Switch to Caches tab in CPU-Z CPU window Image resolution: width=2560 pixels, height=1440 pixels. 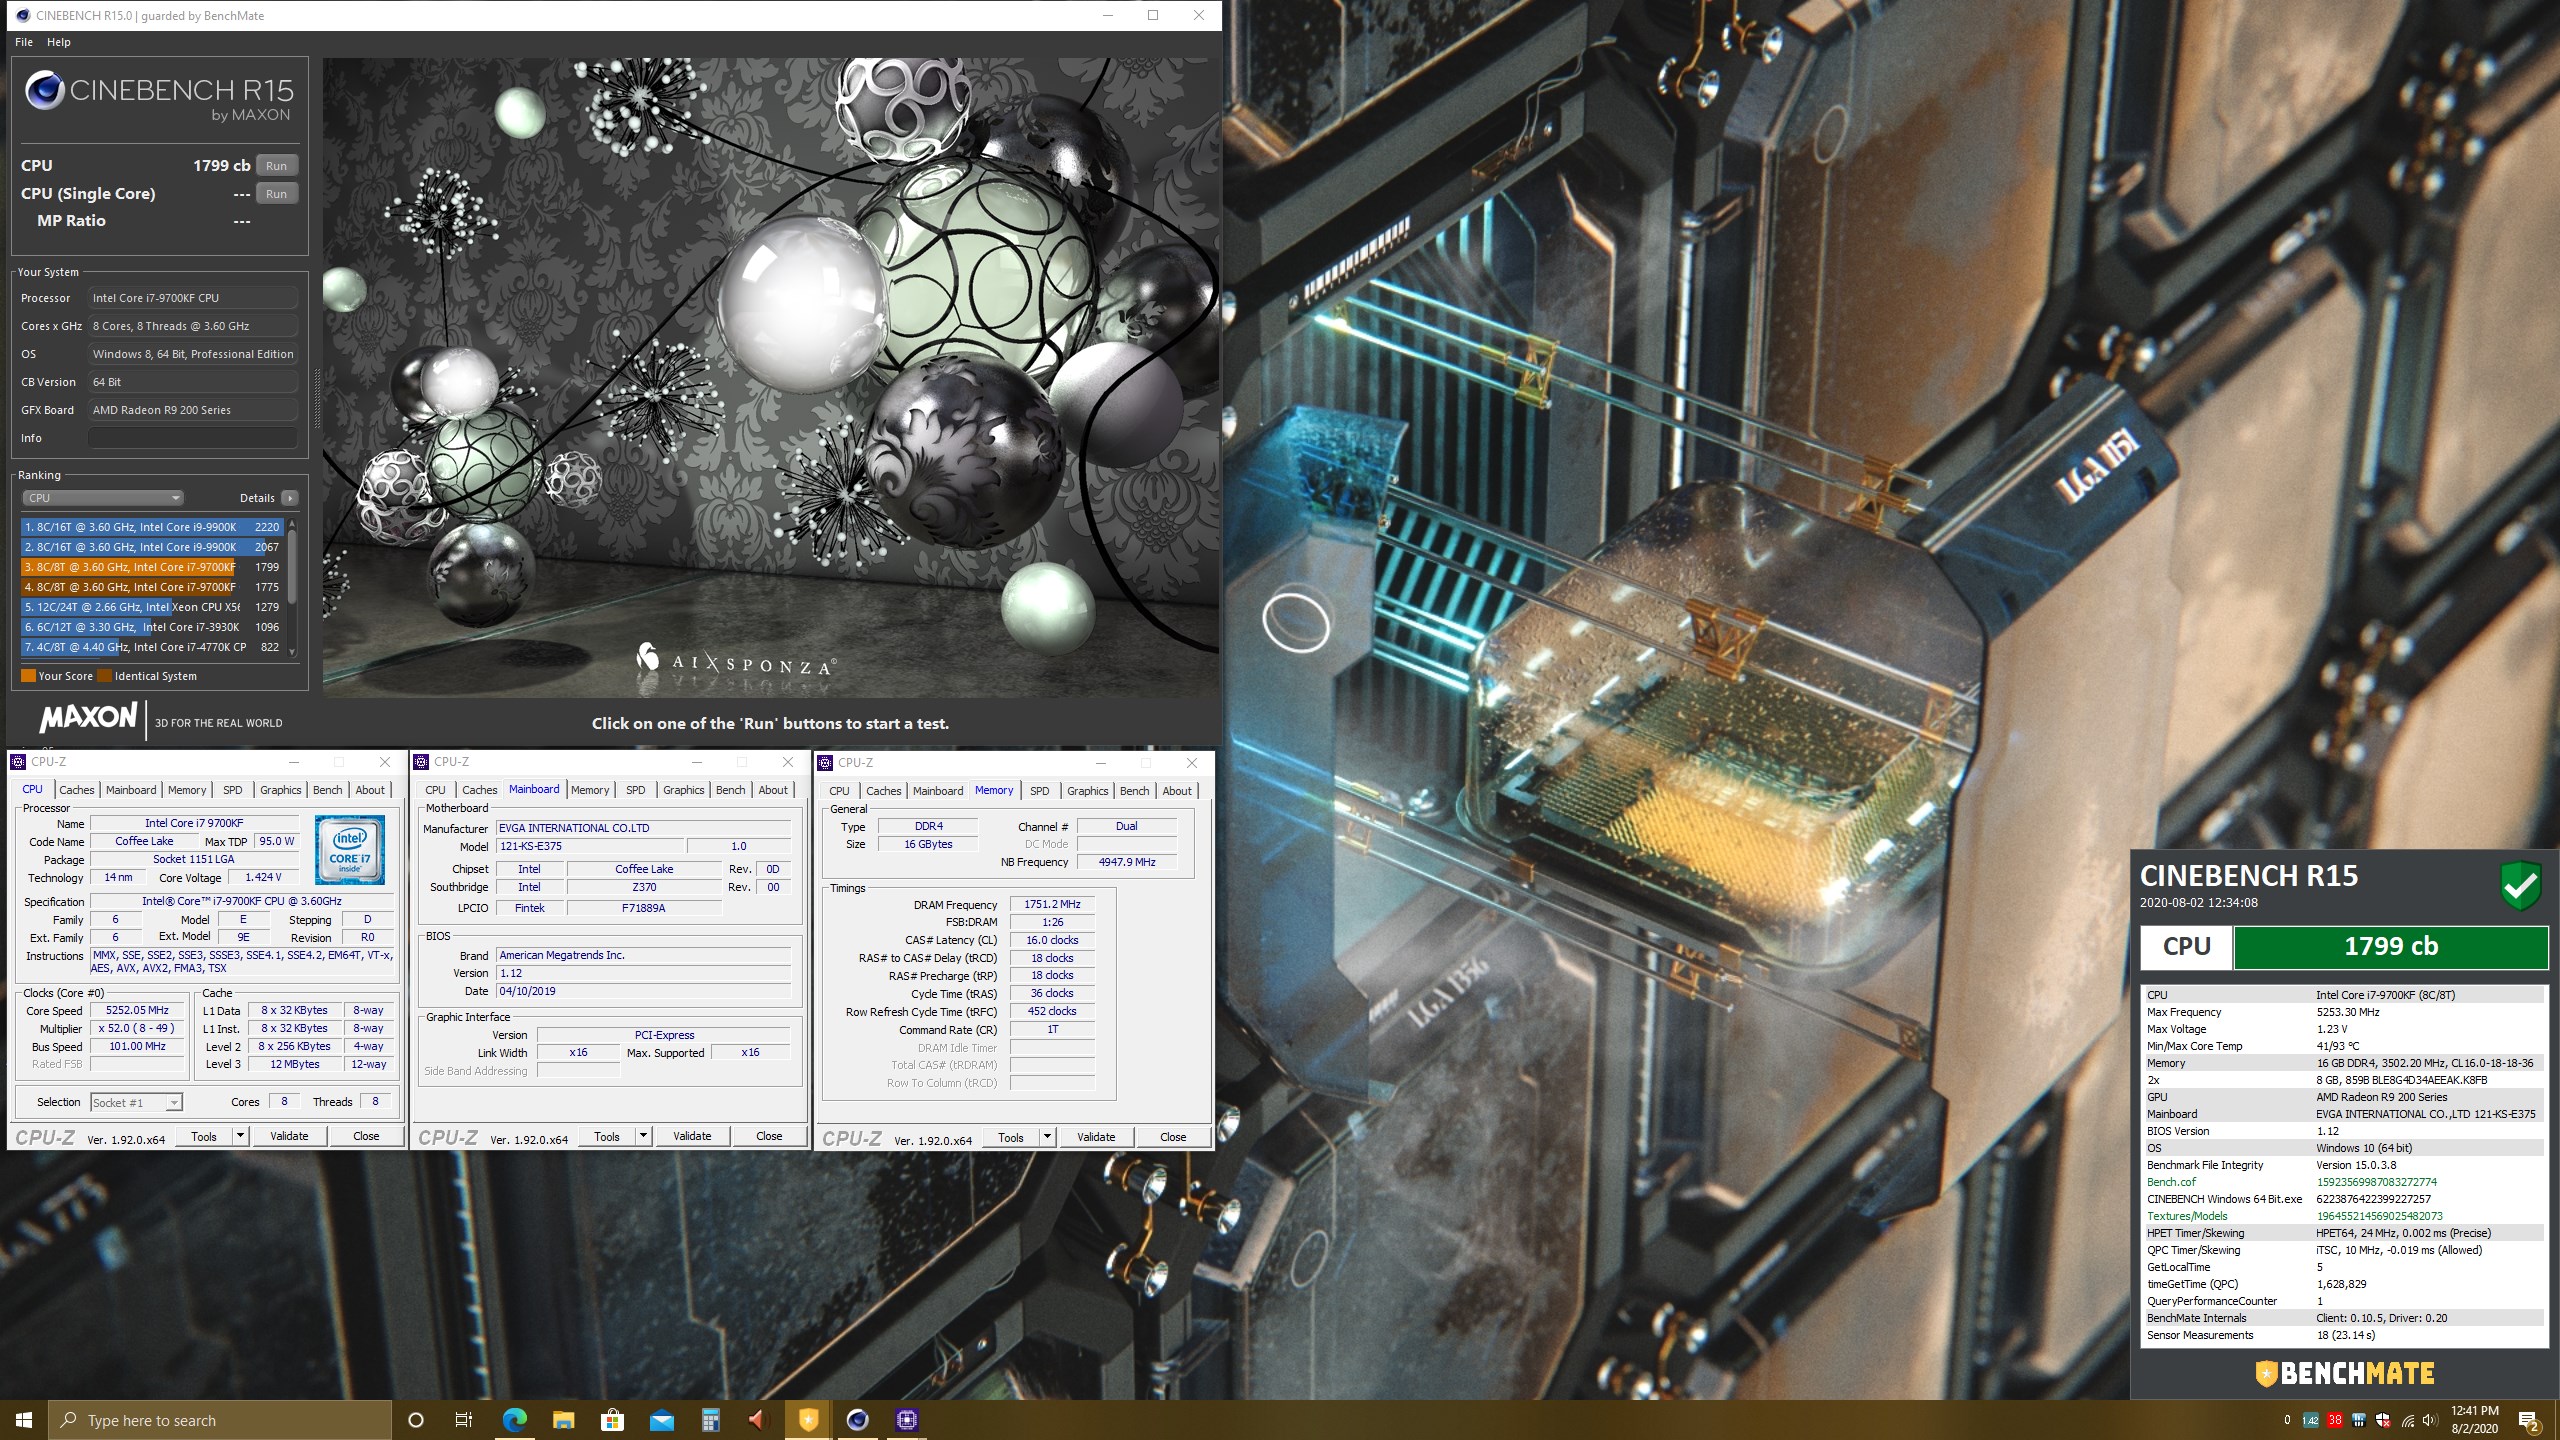(x=77, y=790)
